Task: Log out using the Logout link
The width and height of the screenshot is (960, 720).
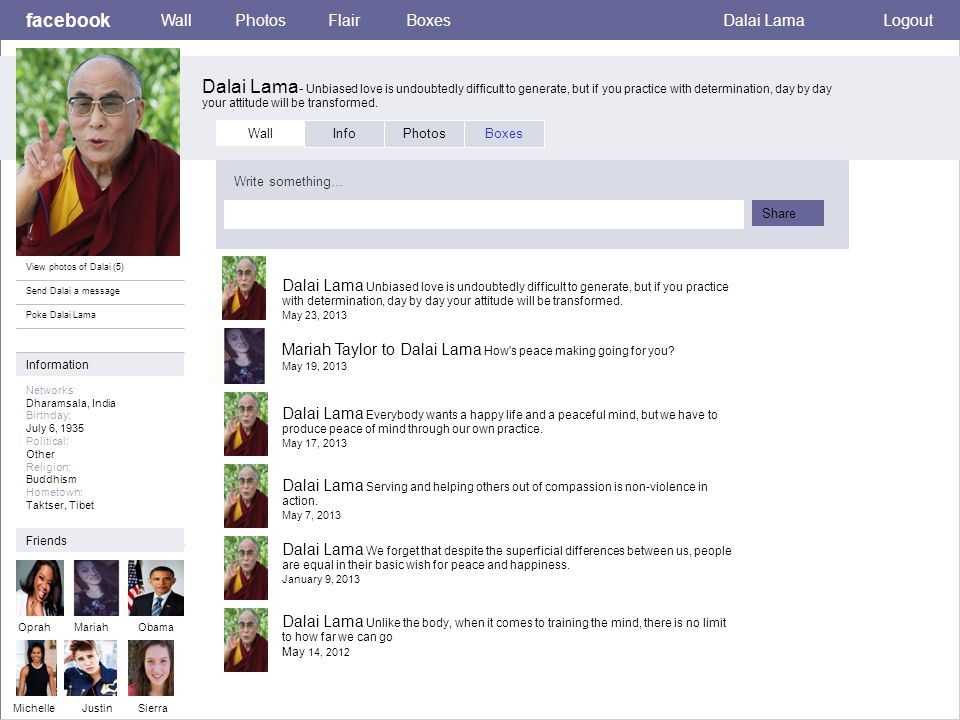Action: click(908, 20)
